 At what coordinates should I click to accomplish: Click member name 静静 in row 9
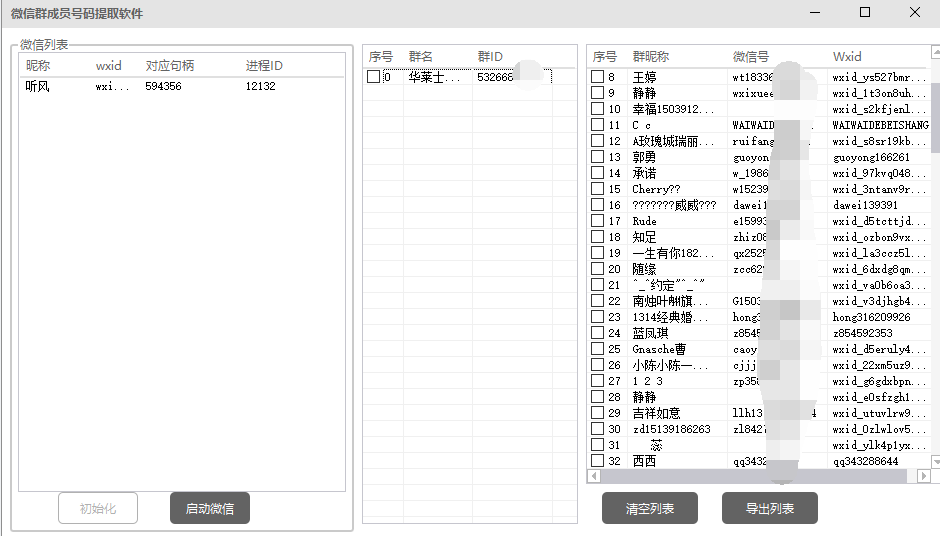pos(644,93)
